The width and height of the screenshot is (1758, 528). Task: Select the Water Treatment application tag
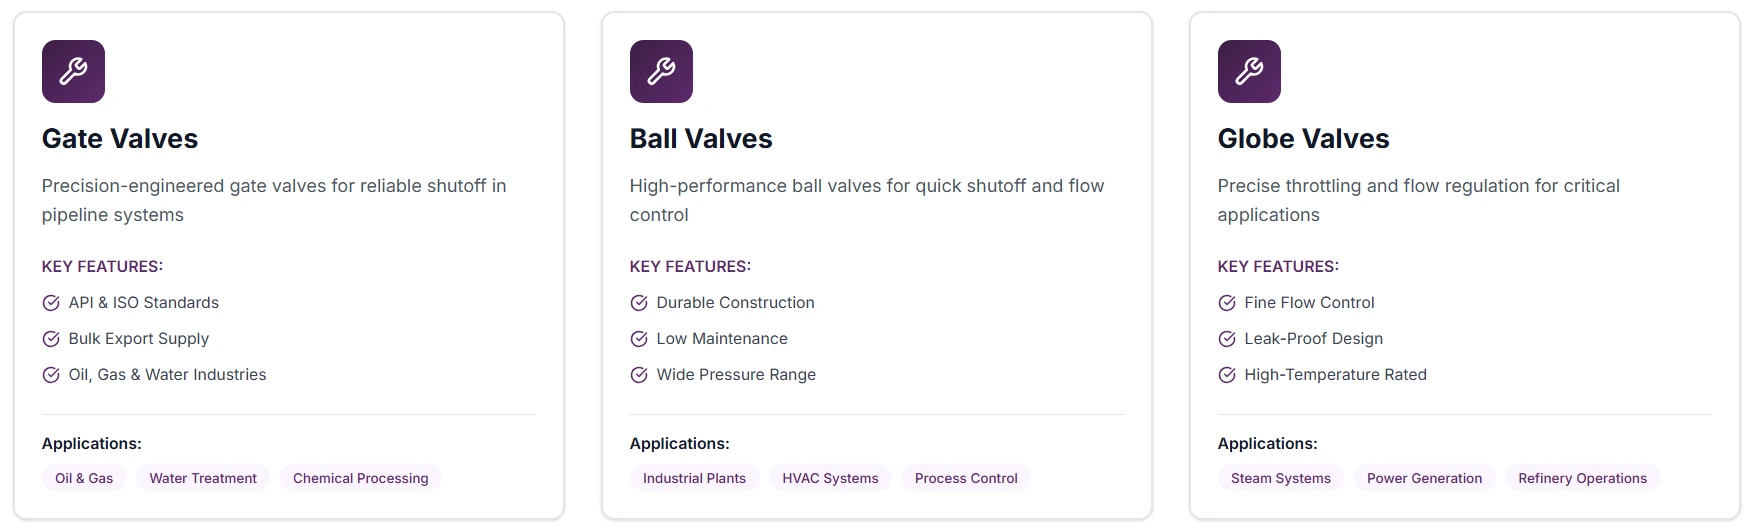(x=203, y=478)
